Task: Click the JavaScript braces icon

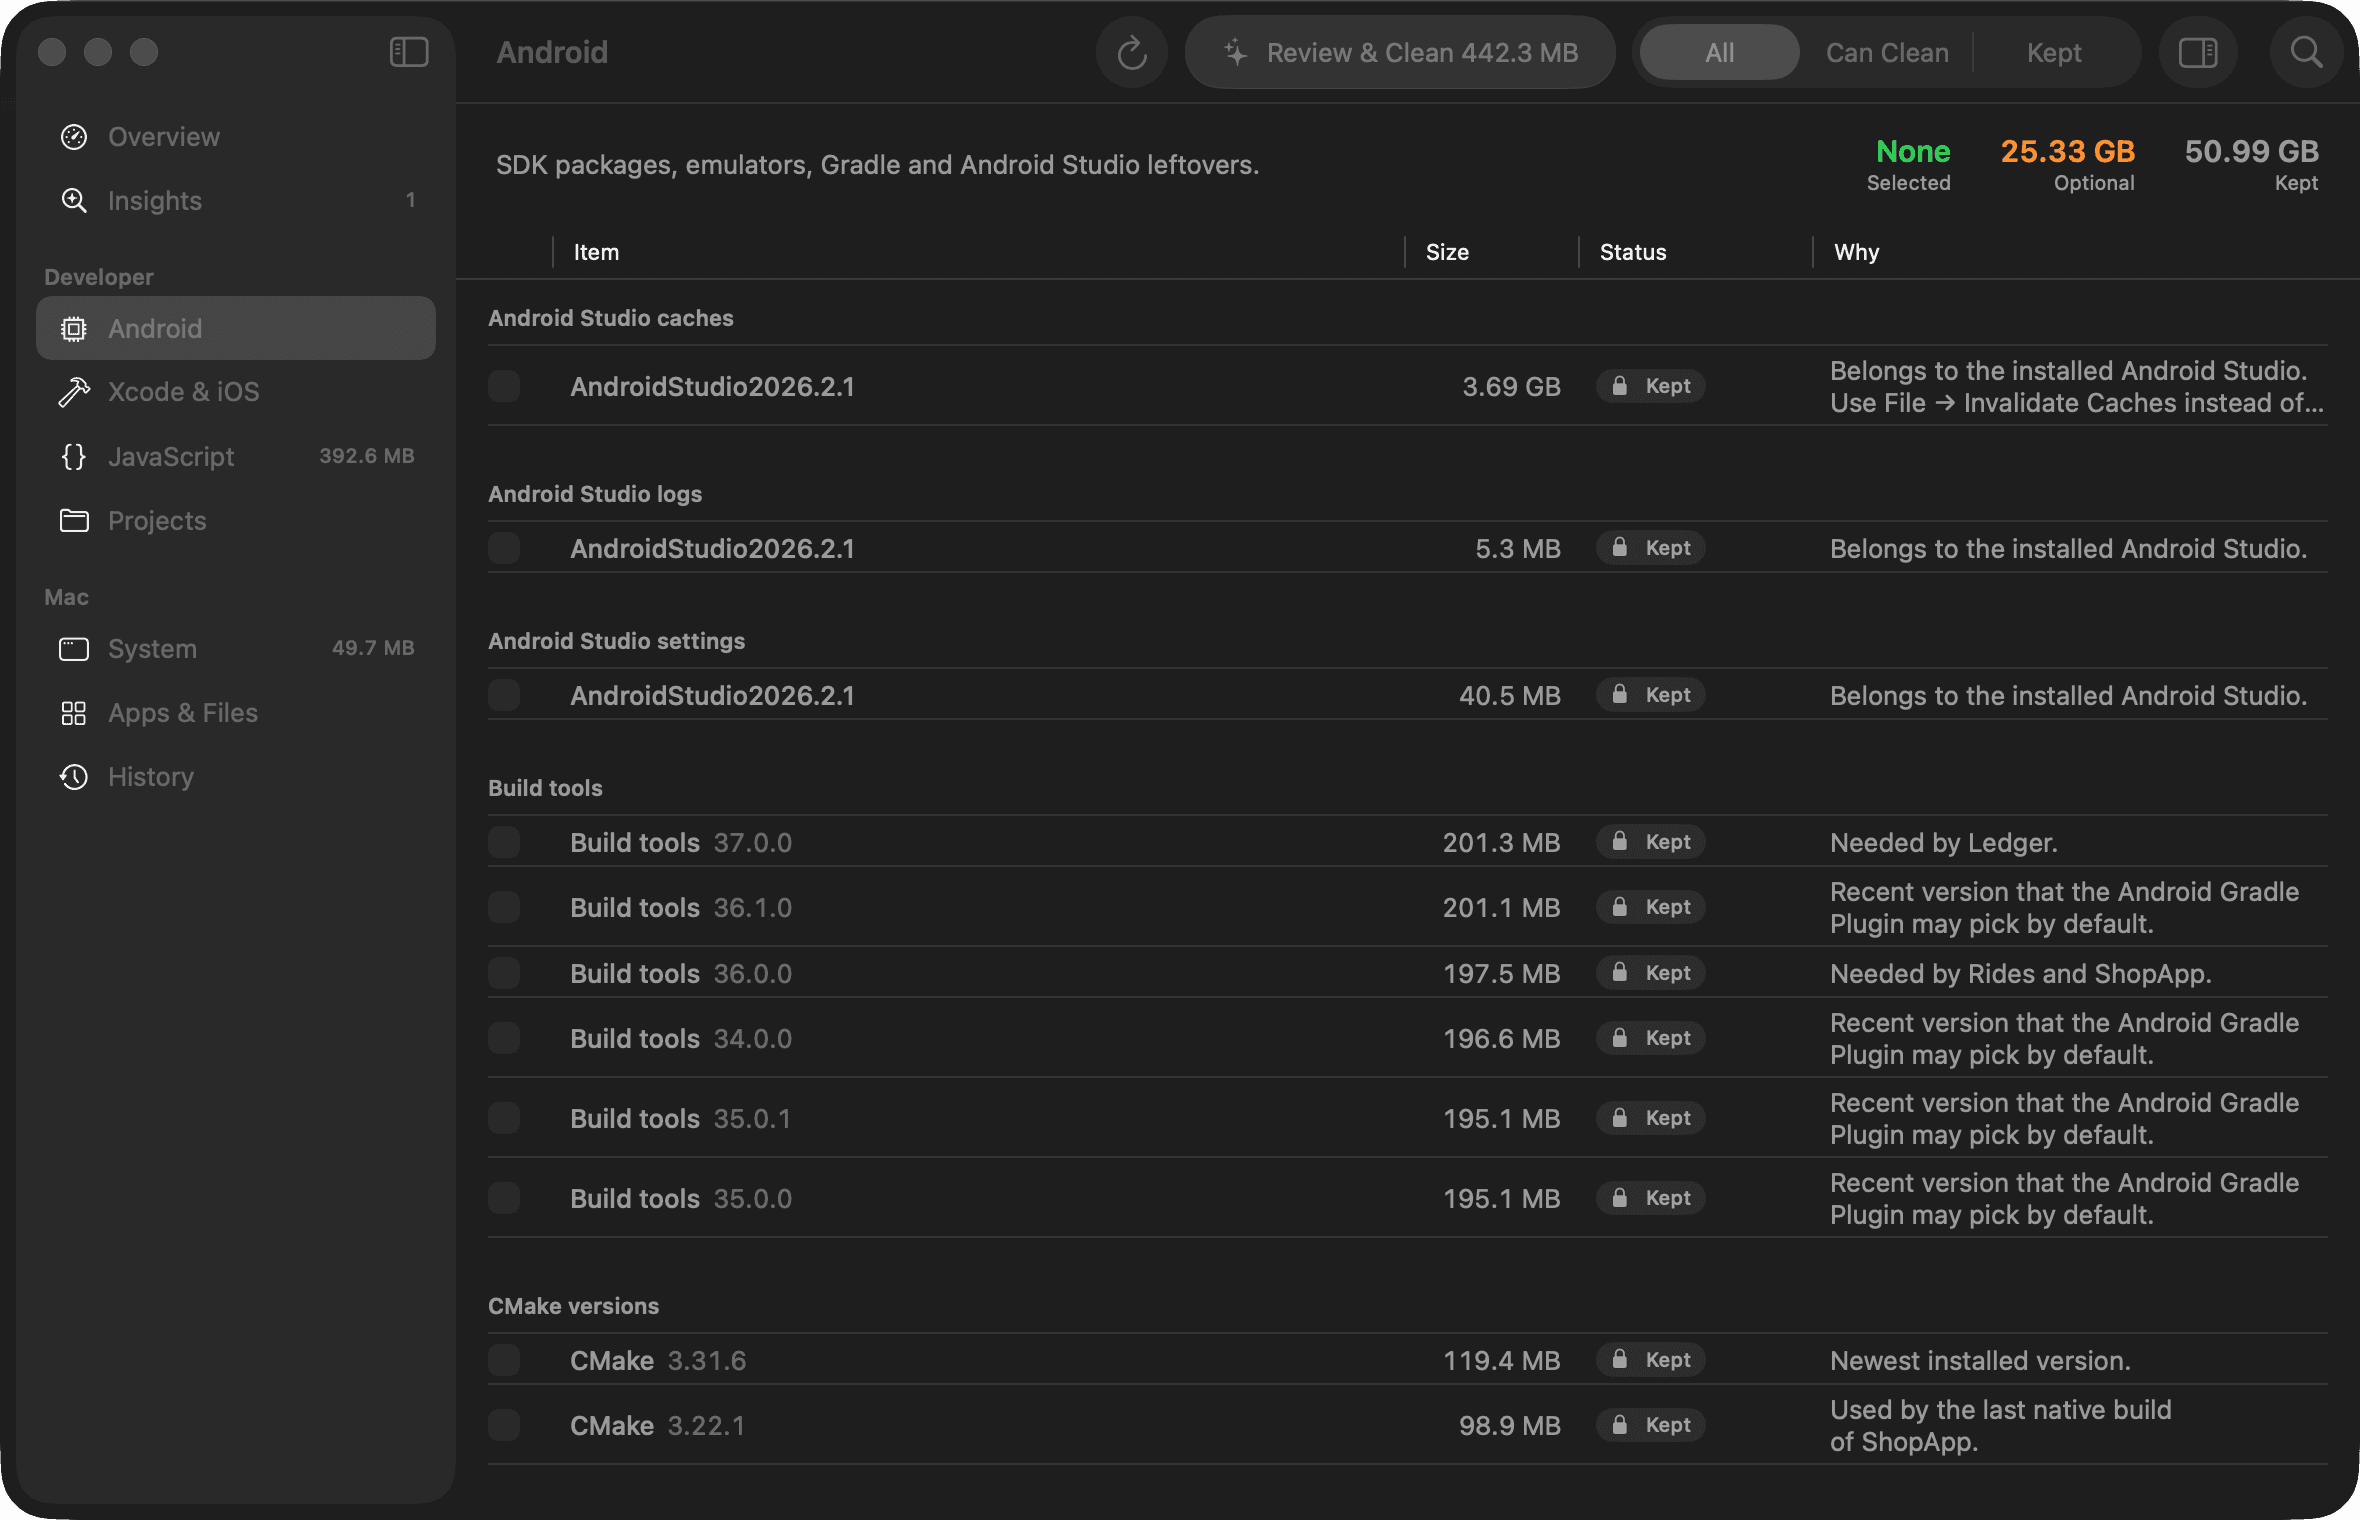Action: tap(74, 457)
